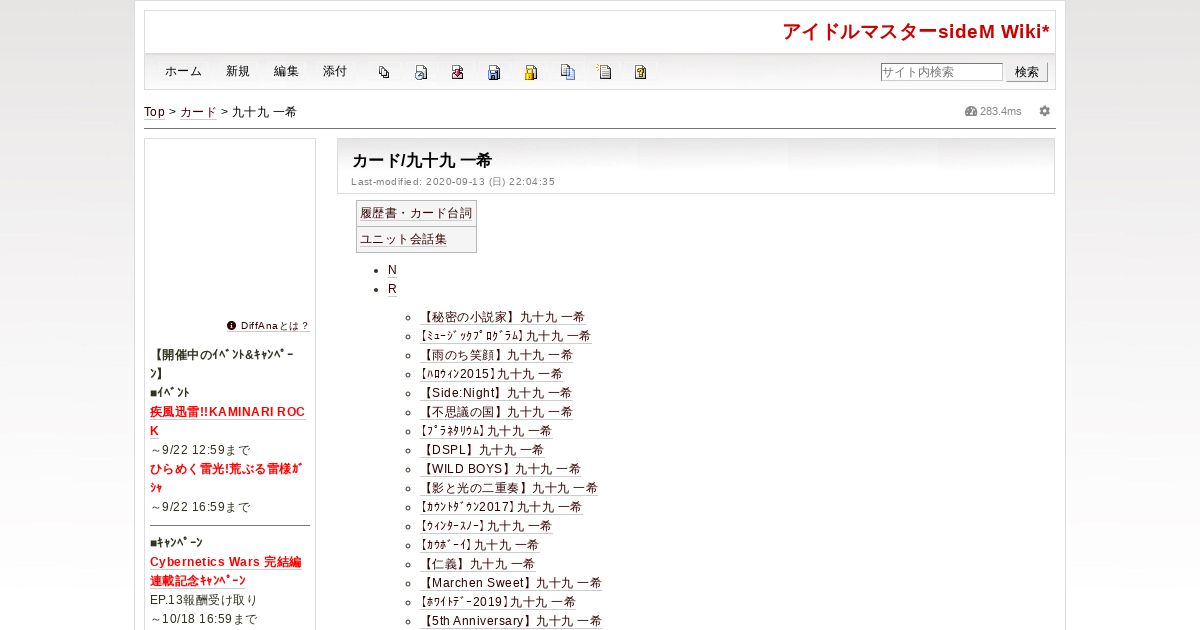Open the アイドルマスターsideM Wiki* title link
The width and height of the screenshot is (1200, 630).
915,32
